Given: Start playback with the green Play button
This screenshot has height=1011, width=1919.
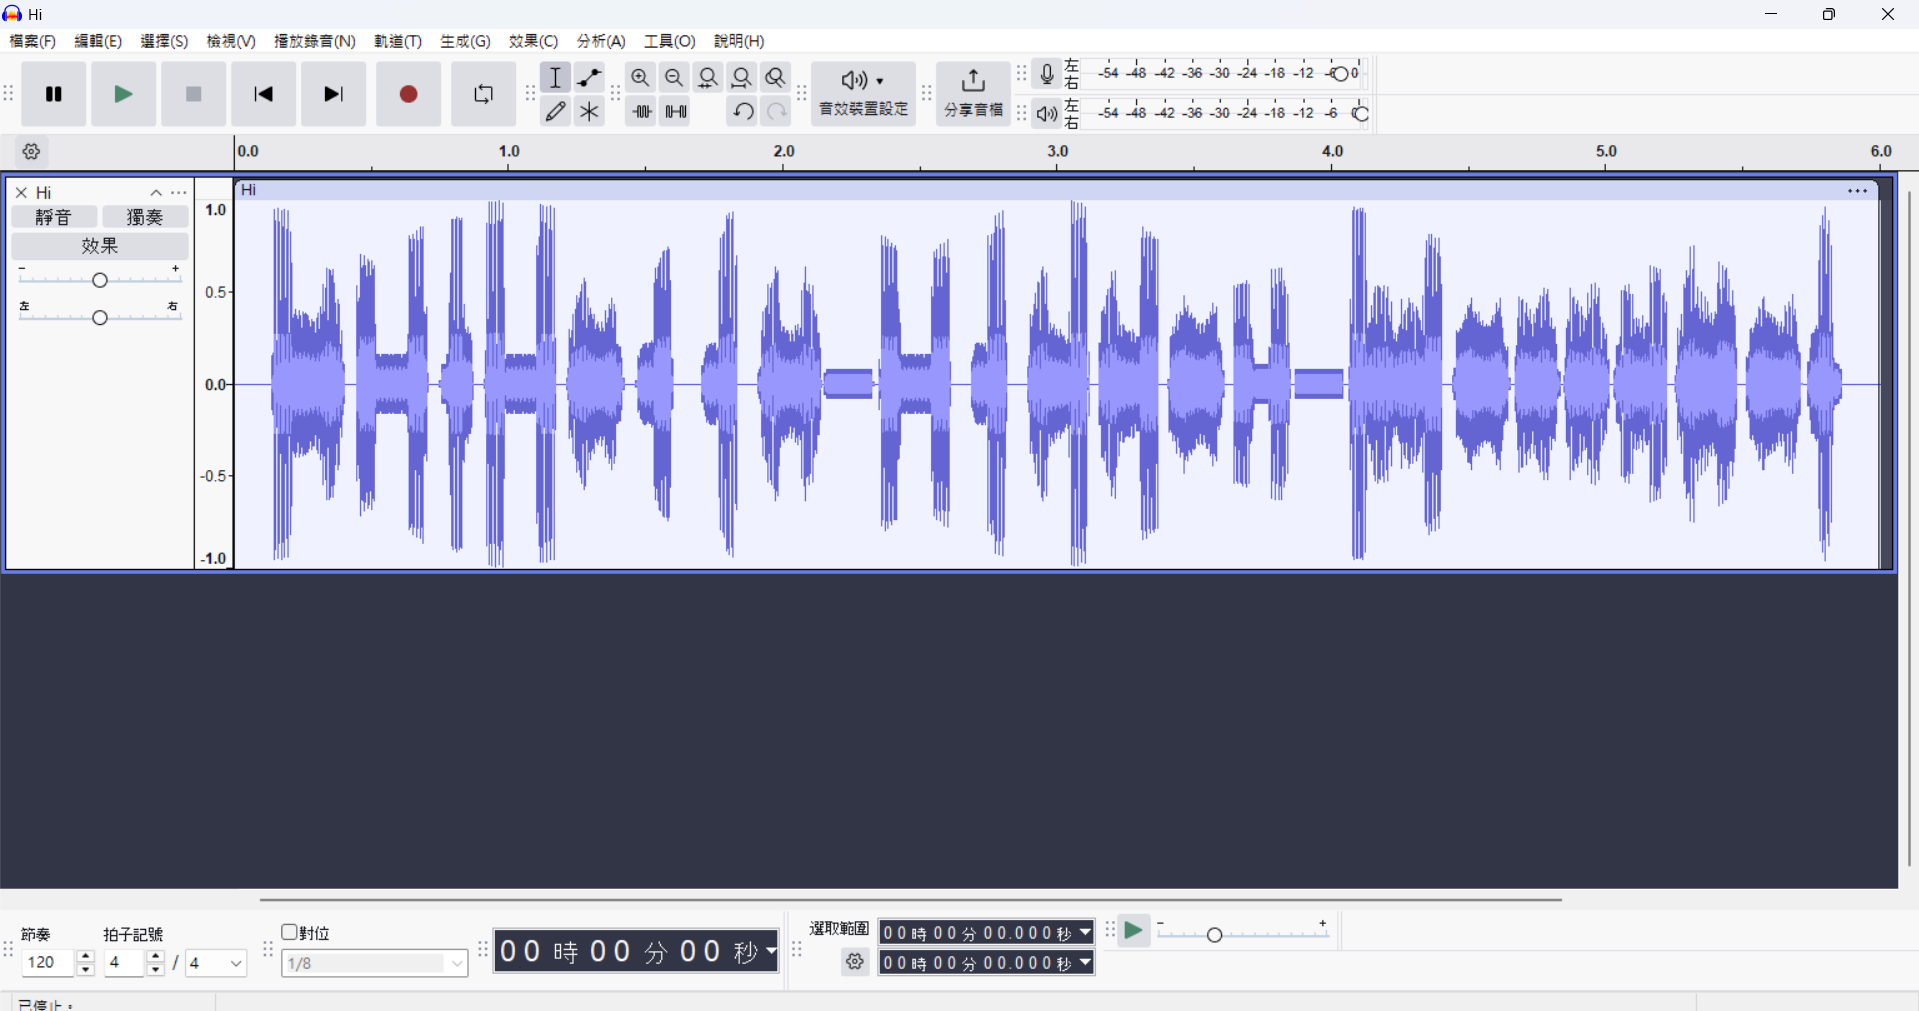Looking at the screenshot, I should point(124,94).
